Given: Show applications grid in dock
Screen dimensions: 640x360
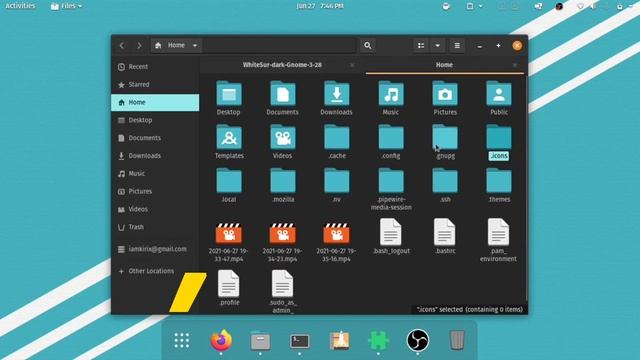Looking at the screenshot, I should (182, 340).
